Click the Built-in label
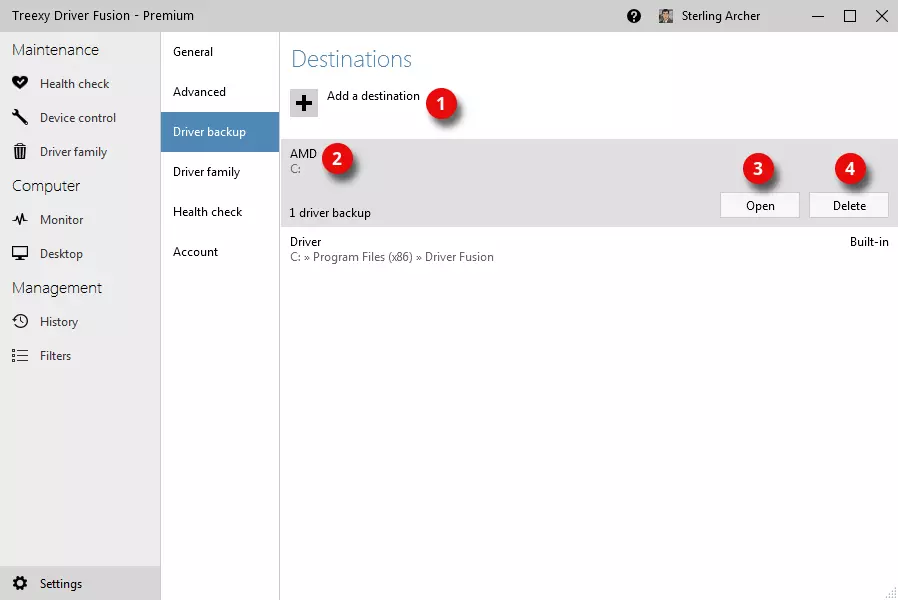The image size is (898, 600). [869, 242]
